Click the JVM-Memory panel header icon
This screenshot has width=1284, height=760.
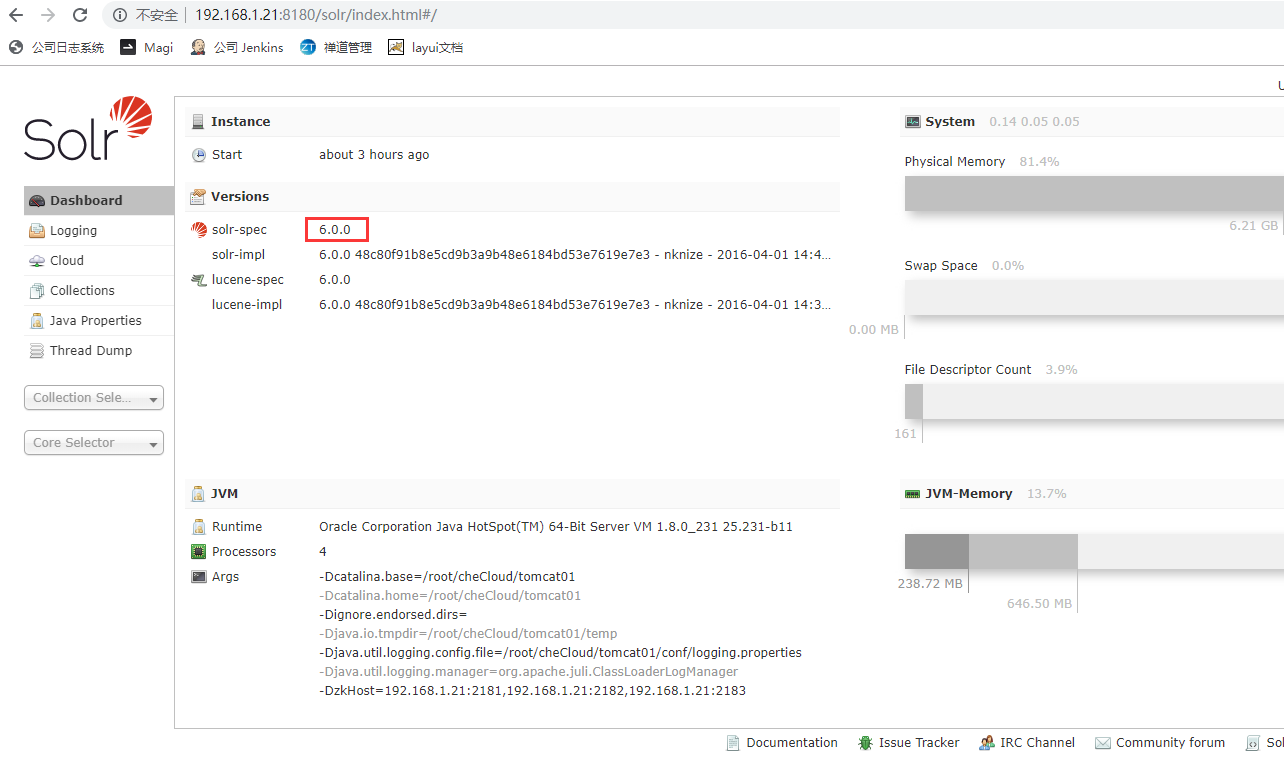(911, 493)
